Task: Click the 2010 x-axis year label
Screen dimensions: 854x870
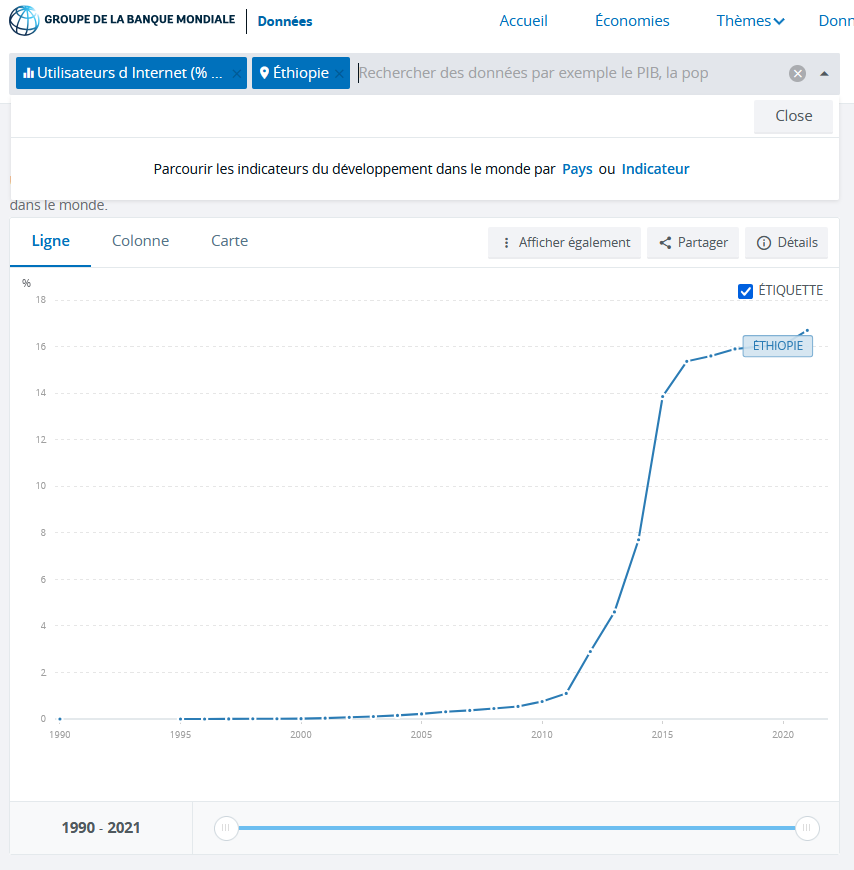Action: tap(542, 735)
